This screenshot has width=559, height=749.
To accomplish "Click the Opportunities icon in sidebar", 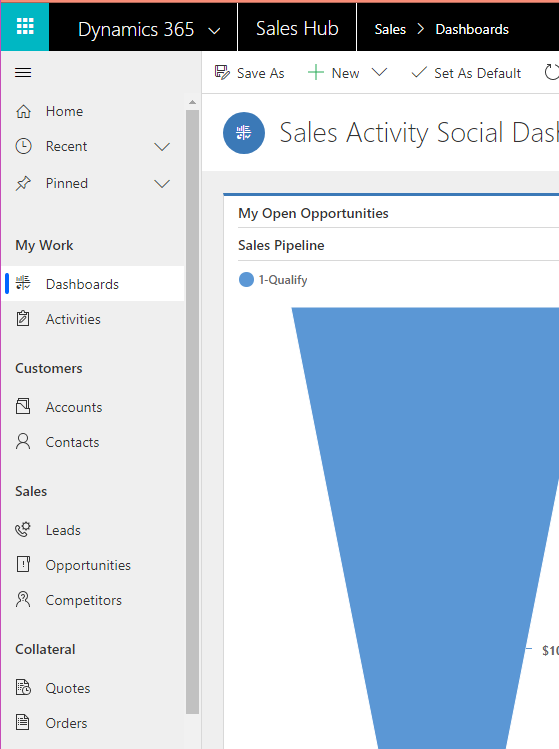I will 23,565.
